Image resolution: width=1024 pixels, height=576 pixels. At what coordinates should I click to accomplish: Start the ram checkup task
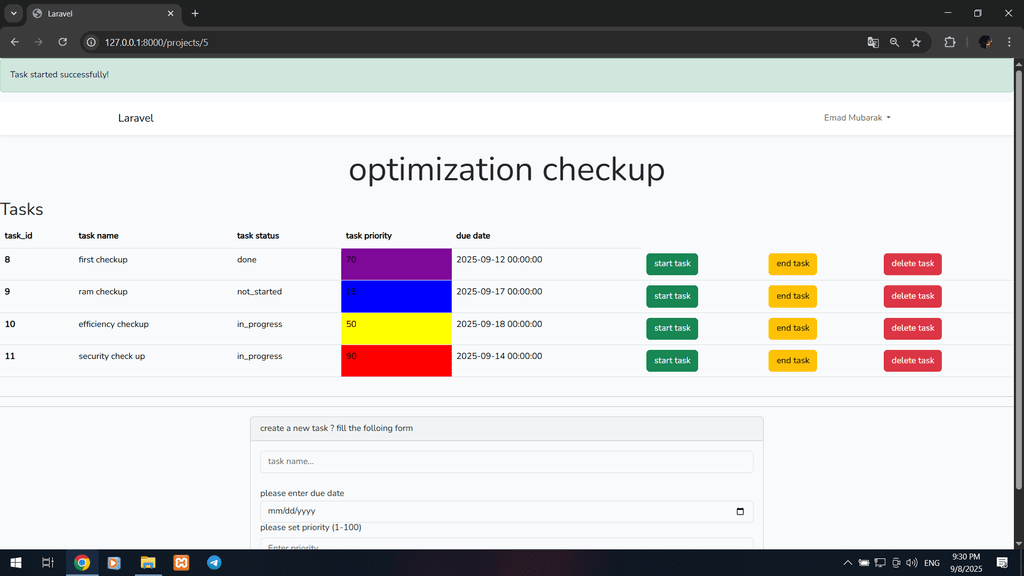672,296
